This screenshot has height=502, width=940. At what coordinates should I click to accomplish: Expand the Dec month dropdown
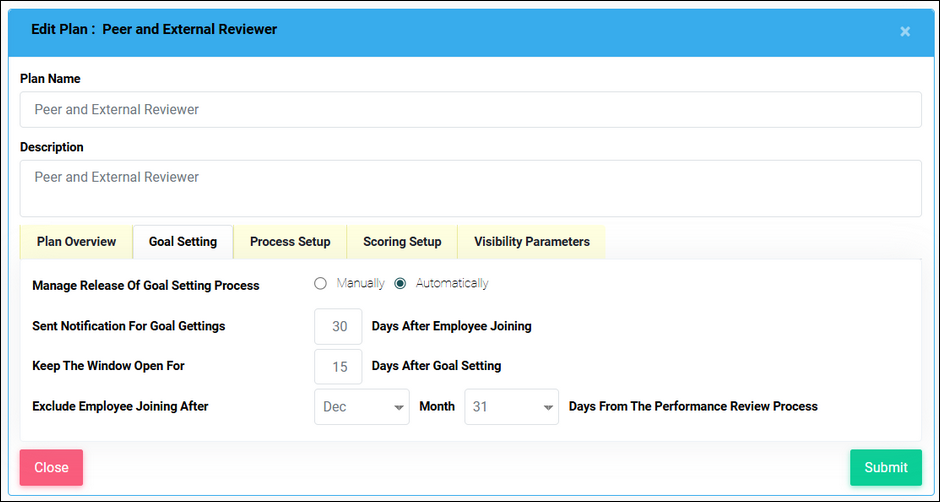[x=362, y=407]
